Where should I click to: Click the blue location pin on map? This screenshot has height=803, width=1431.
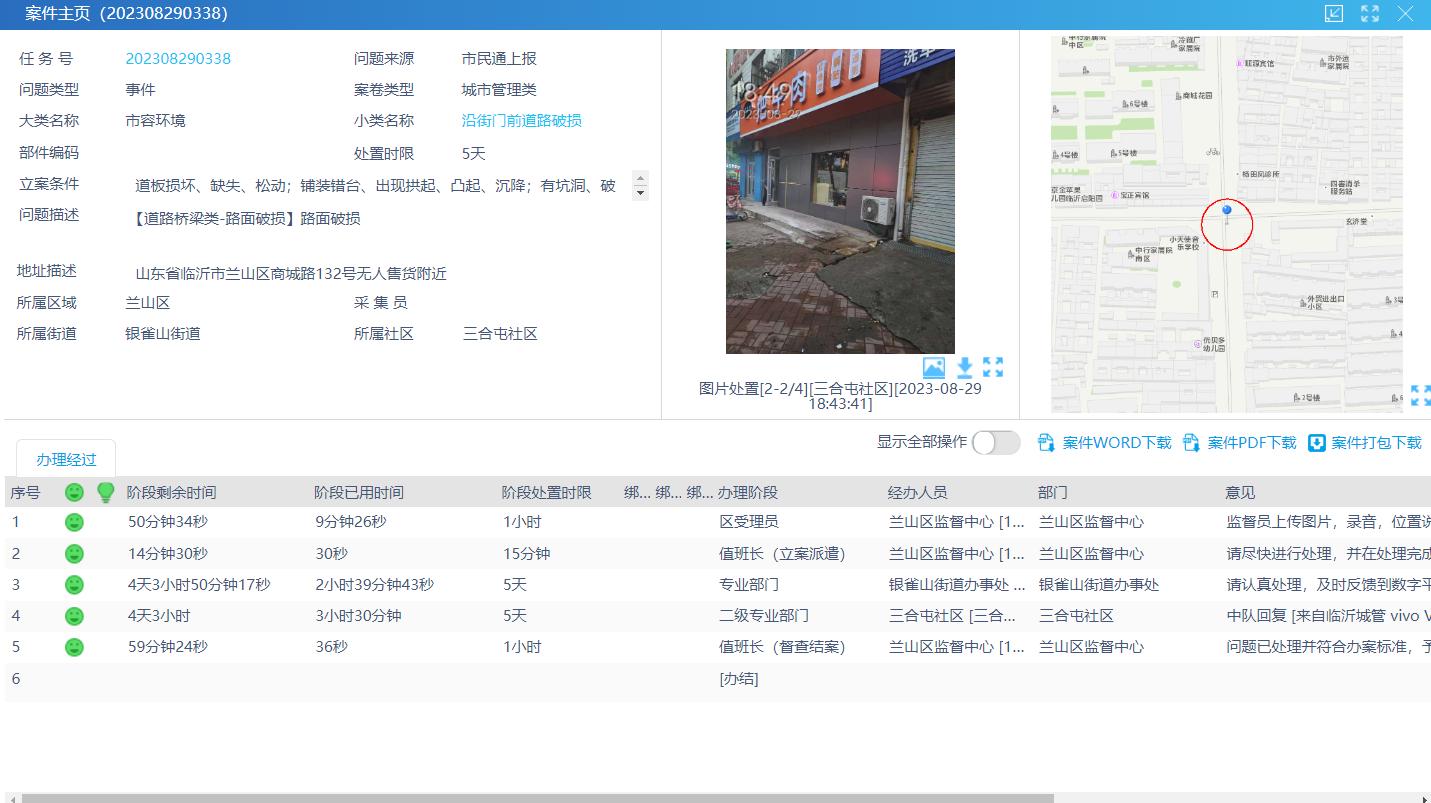pos(1227,211)
